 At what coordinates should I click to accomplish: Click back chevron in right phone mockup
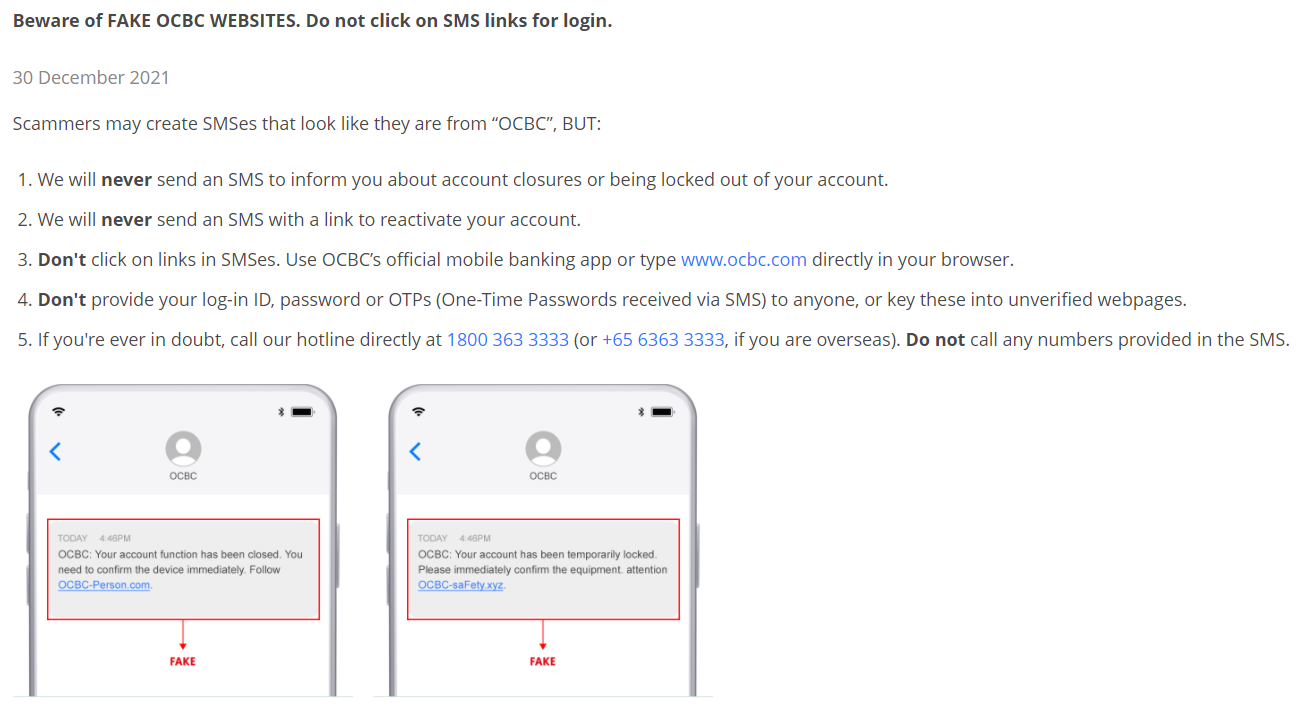415,451
